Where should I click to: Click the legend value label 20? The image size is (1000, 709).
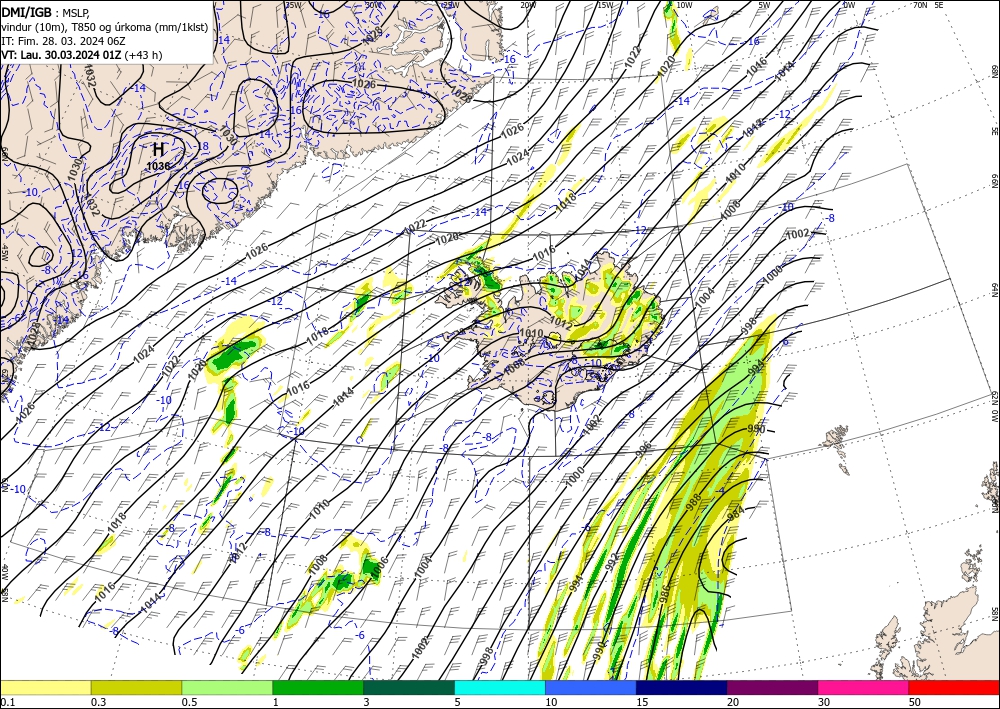click(733, 702)
